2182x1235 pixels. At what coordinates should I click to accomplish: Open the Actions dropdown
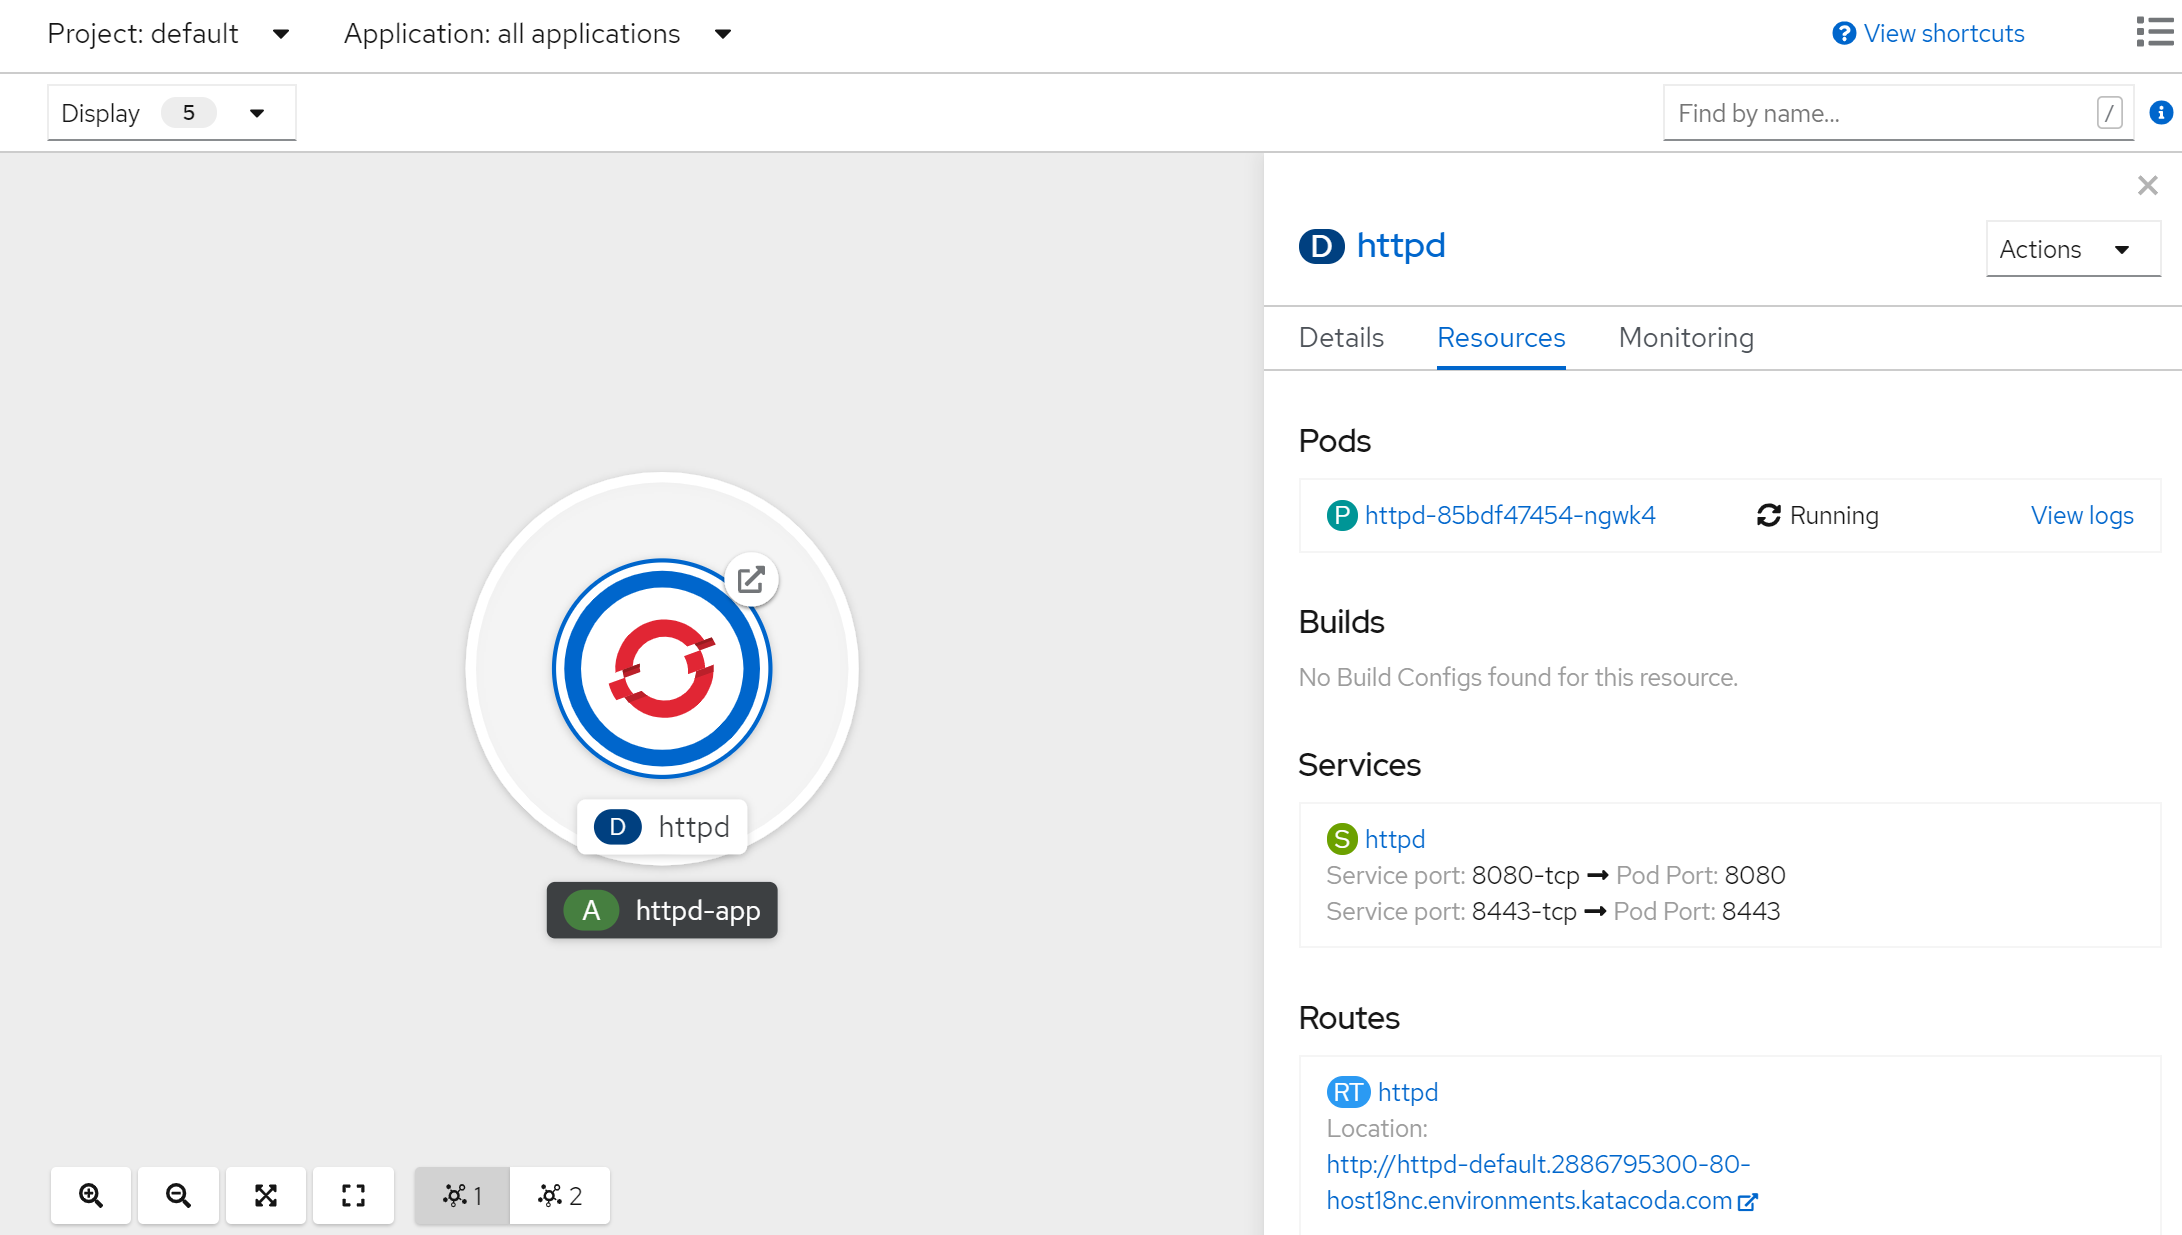click(x=2071, y=249)
